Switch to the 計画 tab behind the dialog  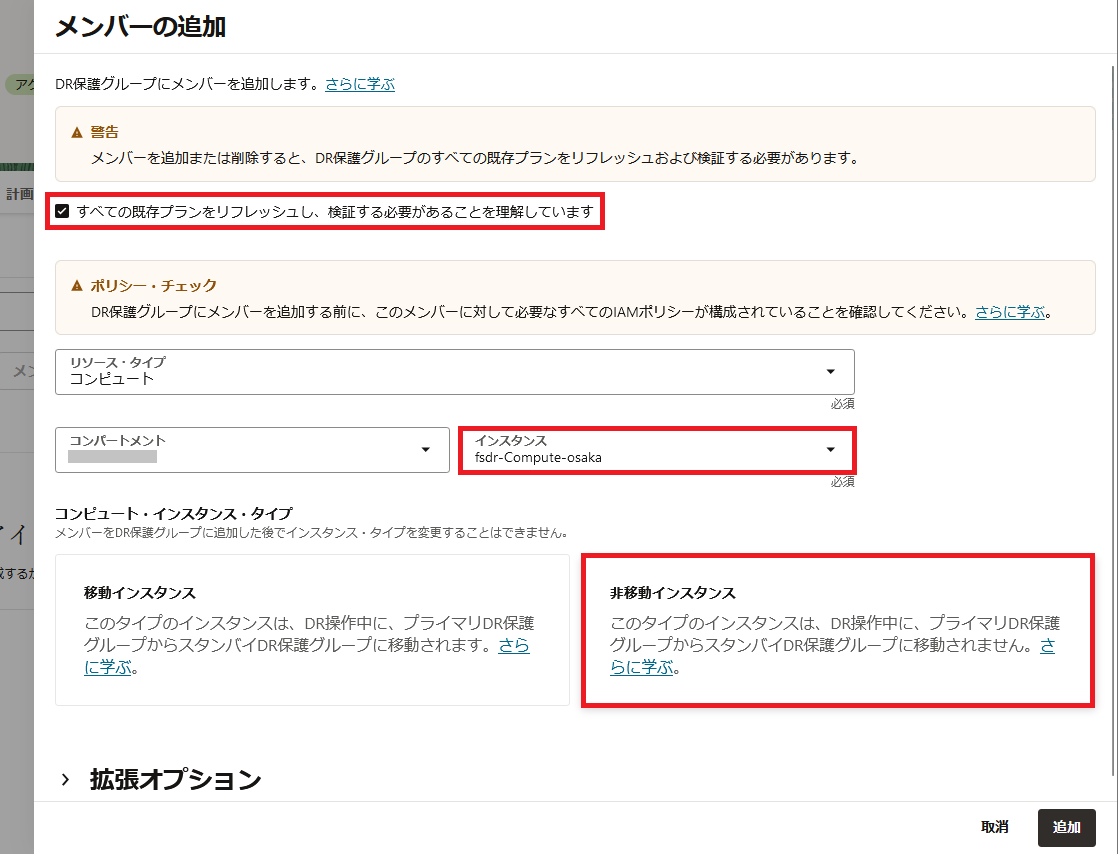[x=18, y=194]
